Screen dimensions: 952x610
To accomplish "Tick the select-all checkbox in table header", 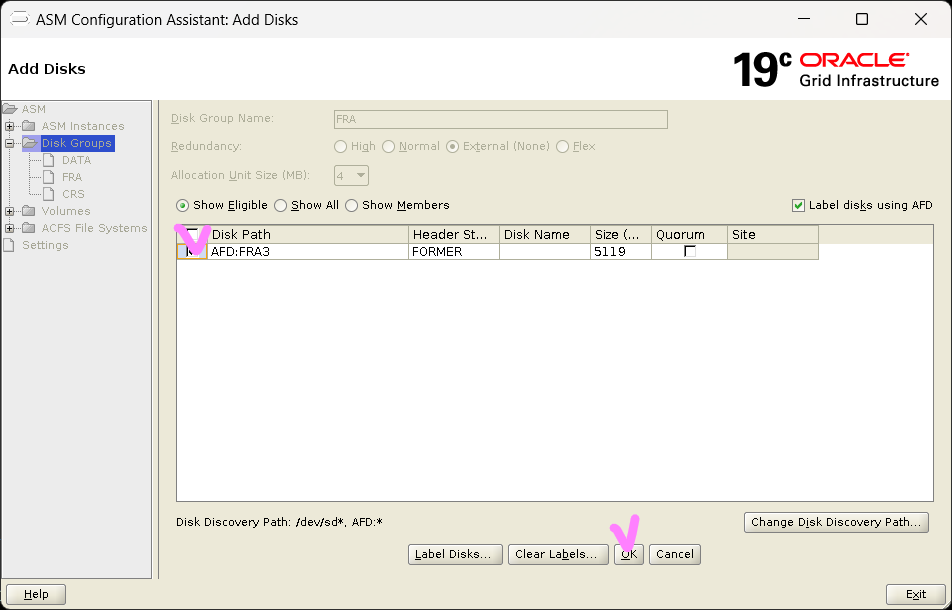I will (x=192, y=234).
